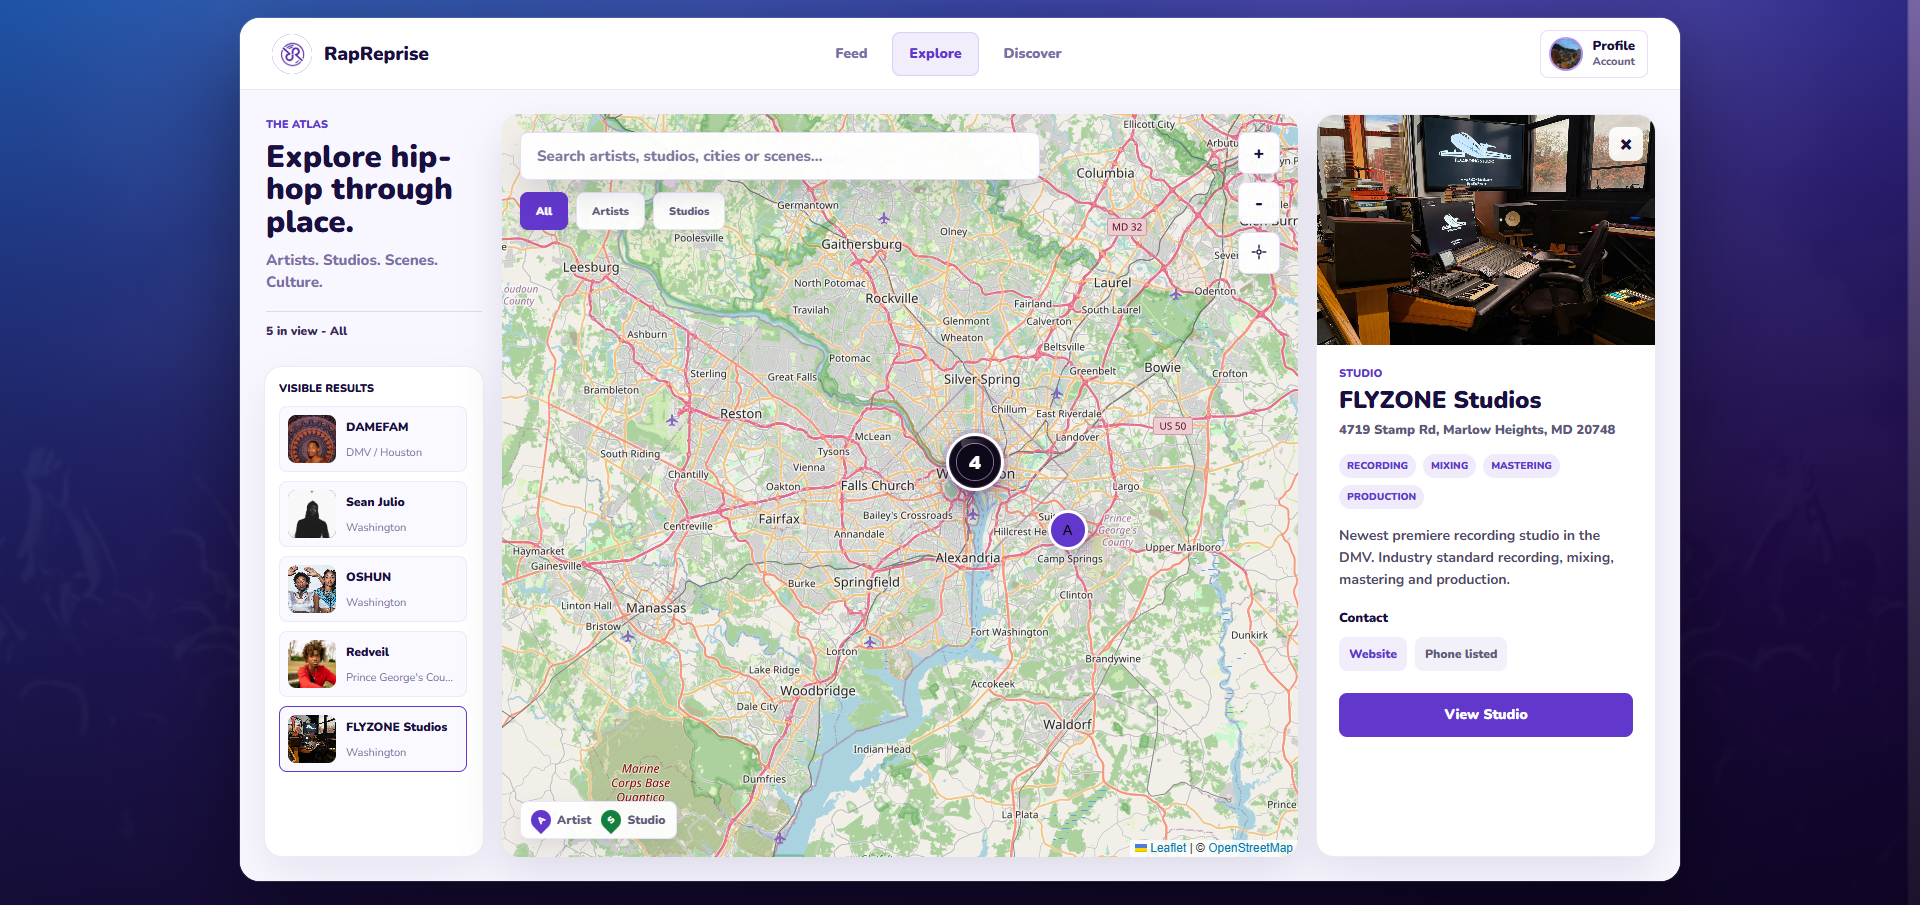Image resolution: width=1920 pixels, height=905 pixels.
Task: Open the cluster marker showing 4
Action: [974, 462]
